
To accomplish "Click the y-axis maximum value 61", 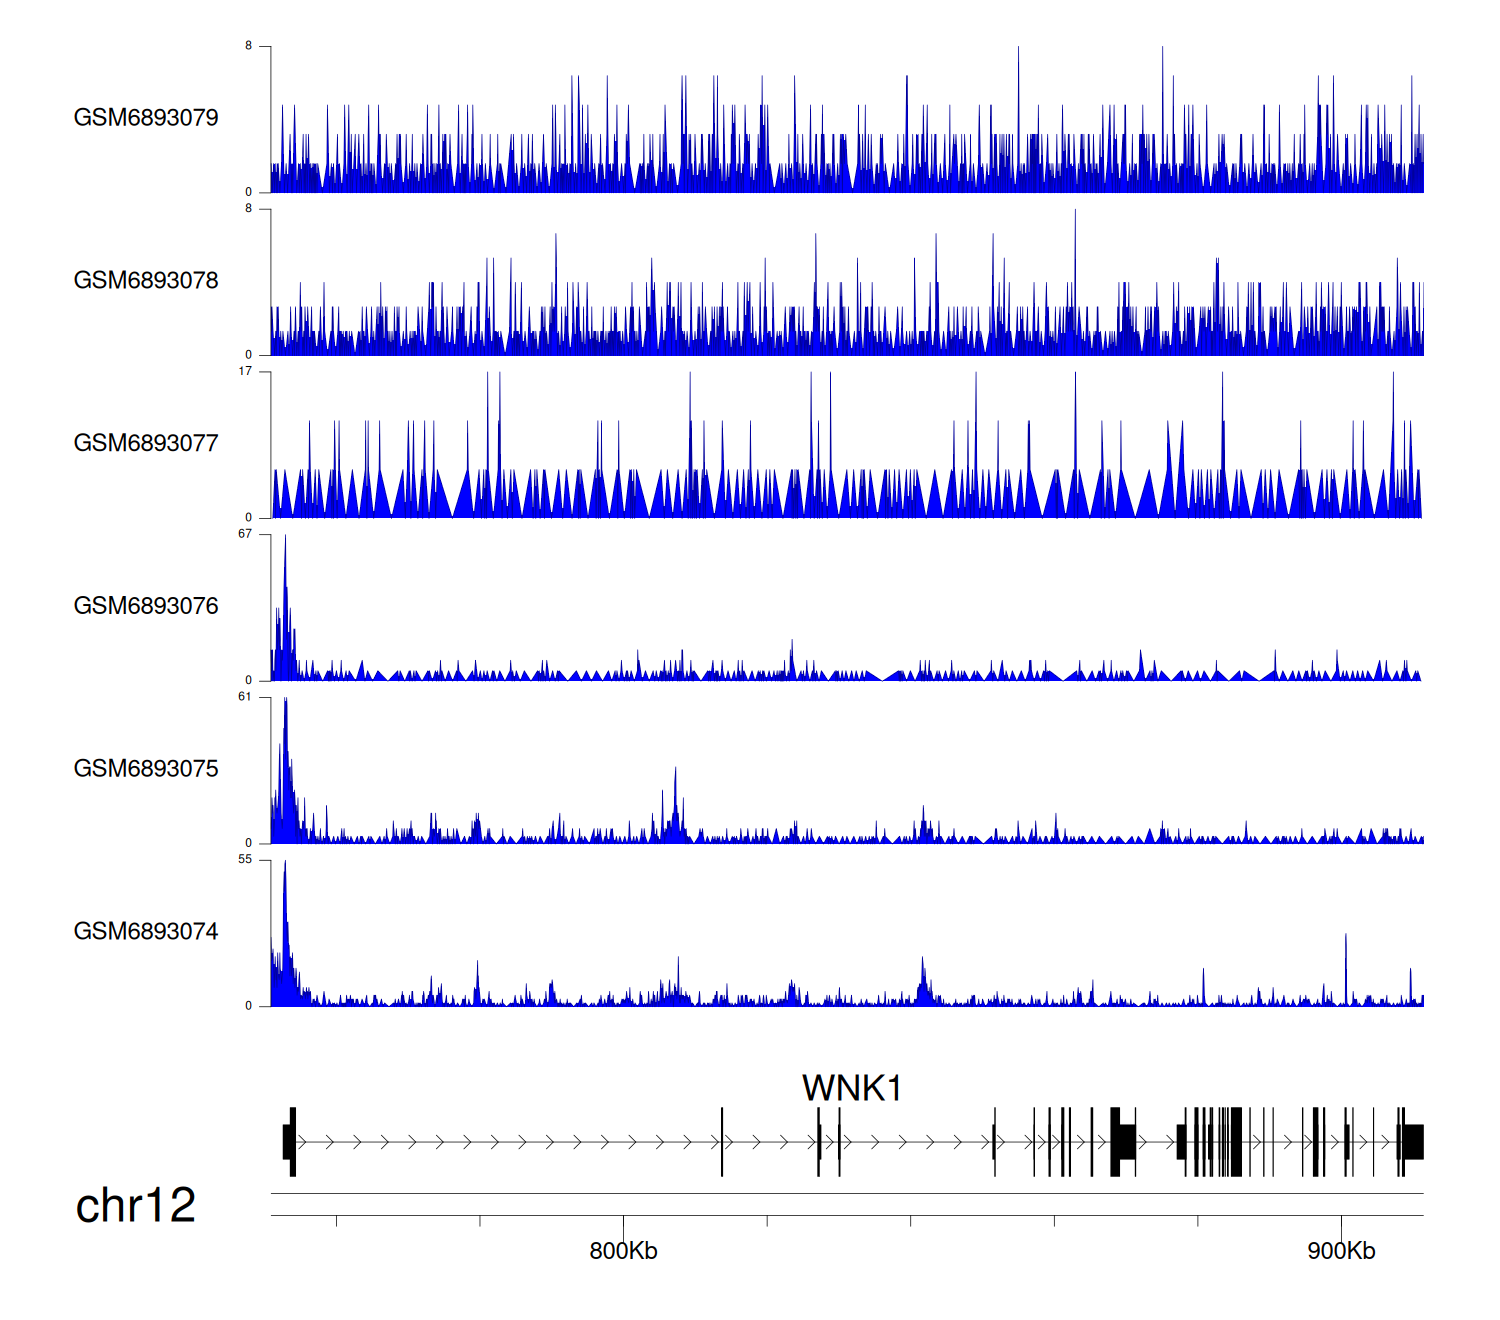I will [245, 697].
